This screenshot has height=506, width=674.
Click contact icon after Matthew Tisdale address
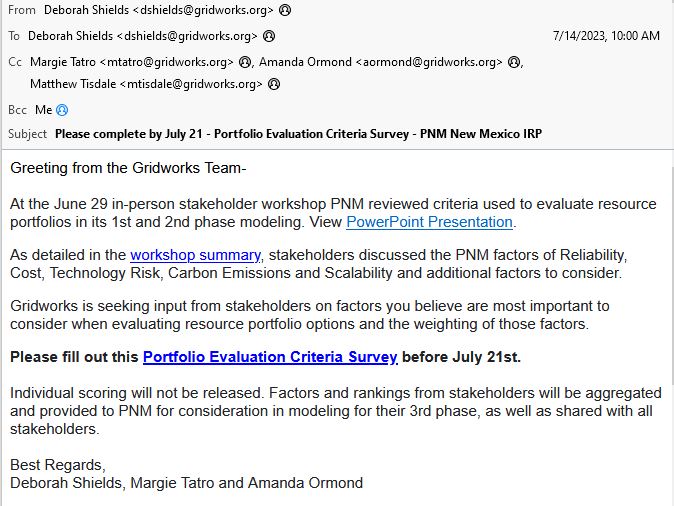(x=274, y=84)
